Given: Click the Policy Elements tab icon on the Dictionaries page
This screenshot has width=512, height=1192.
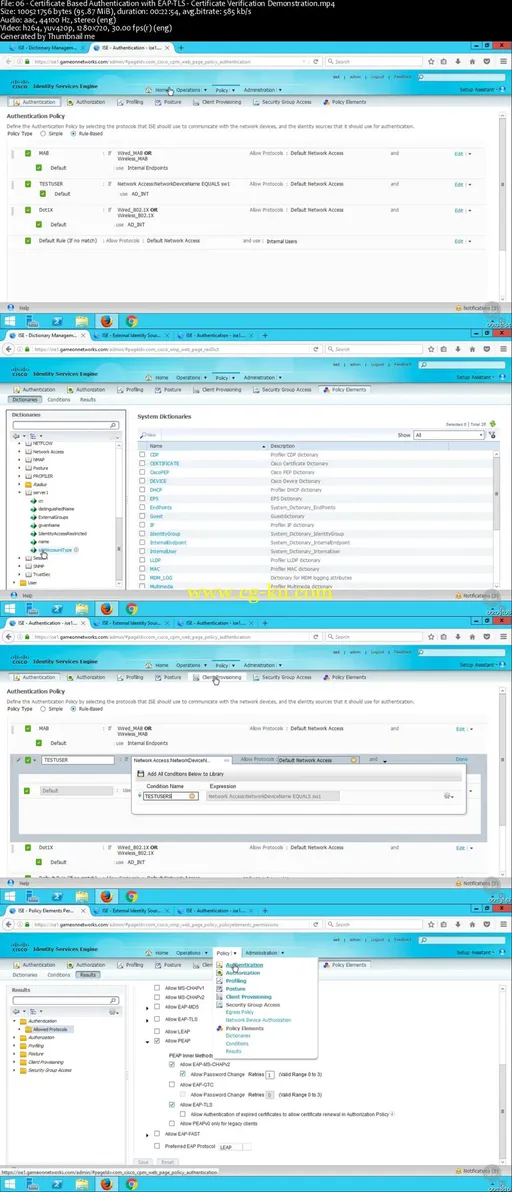Looking at the screenshot, I should pos(326,389).
